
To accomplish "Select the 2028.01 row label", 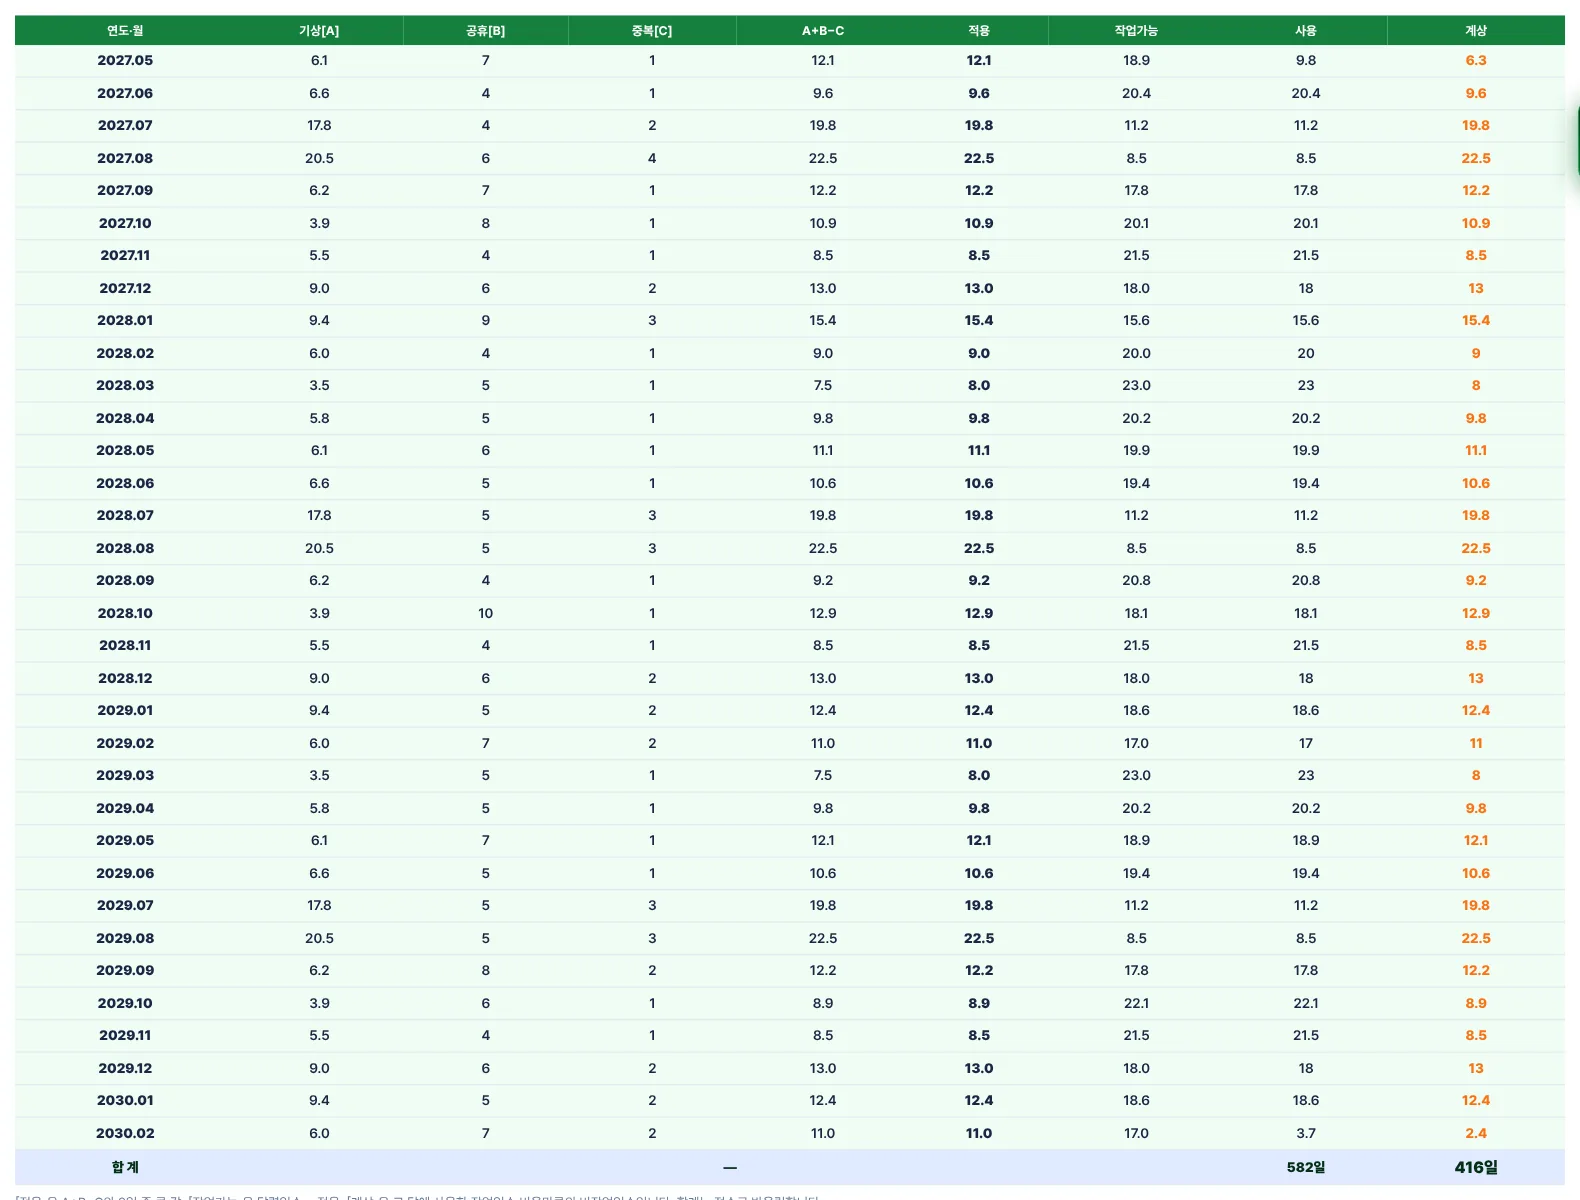I will [x=125, y=320].
